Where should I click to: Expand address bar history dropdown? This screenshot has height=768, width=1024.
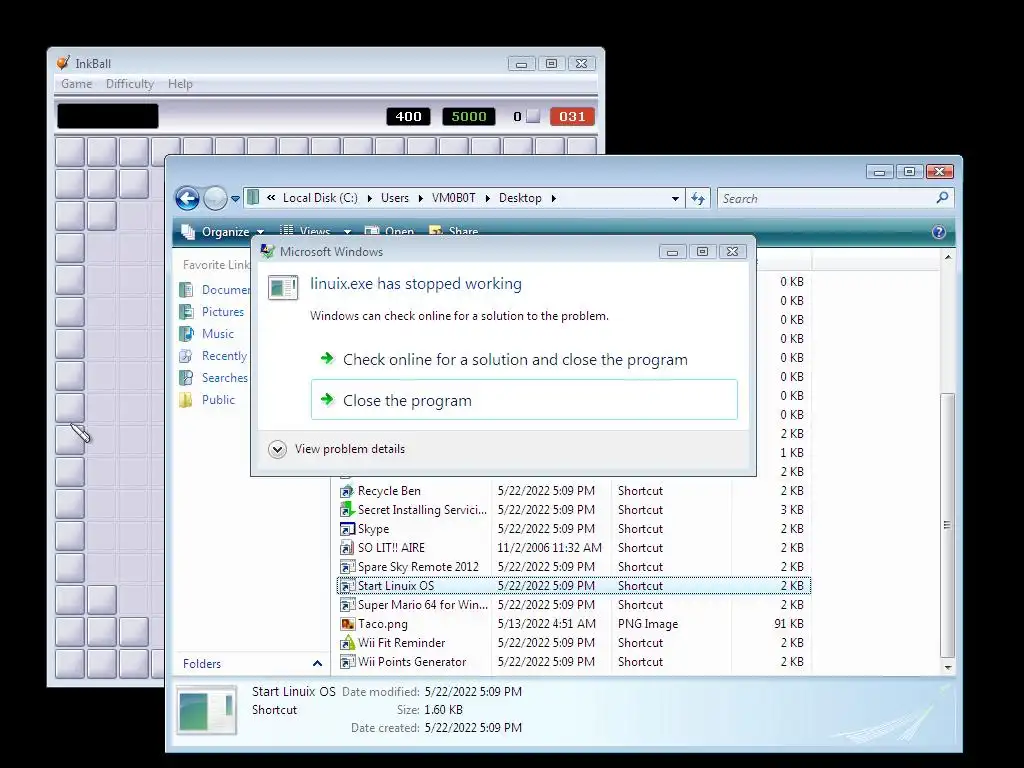click(675, 199)
